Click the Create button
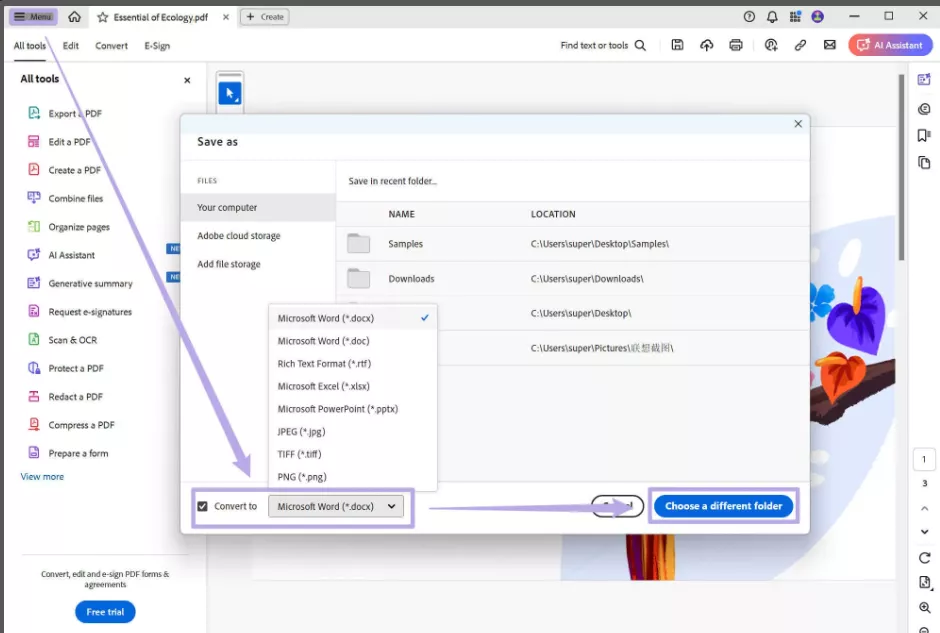The image size is (940, 633). [x=264, y=17]
